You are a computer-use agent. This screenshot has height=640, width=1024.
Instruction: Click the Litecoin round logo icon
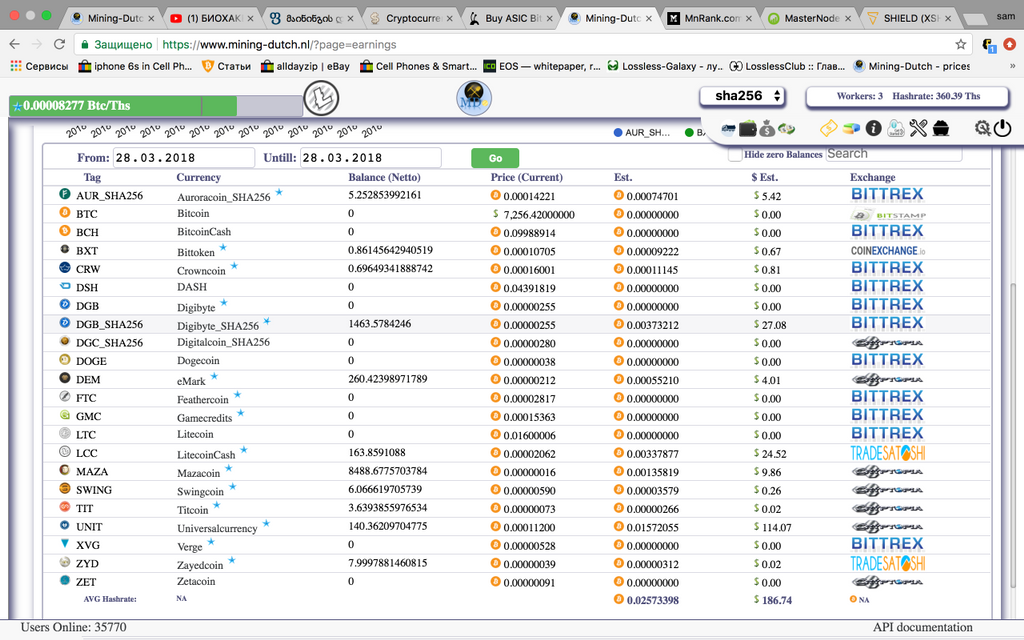coord(321,99)
